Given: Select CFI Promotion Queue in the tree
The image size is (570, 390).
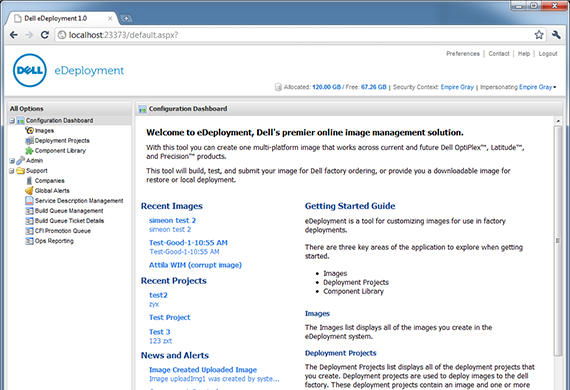Looking at the screenshot, I should (x=63, y=231).
